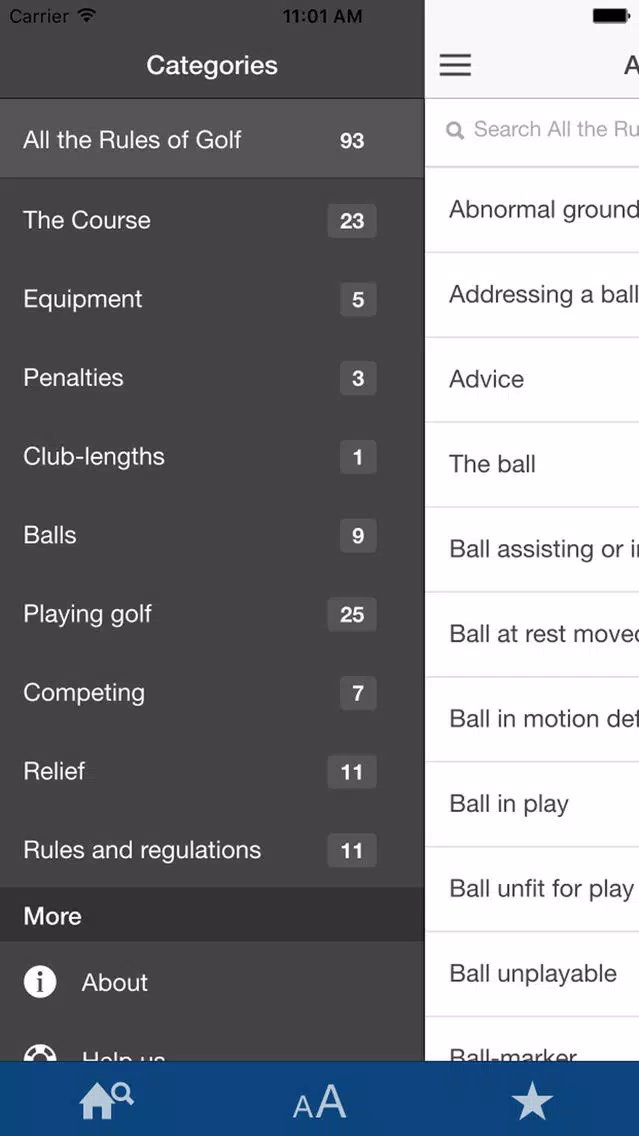Tap the Help us lifebuoy icon
The image size is (639, 1136).
pos(40,1052)
